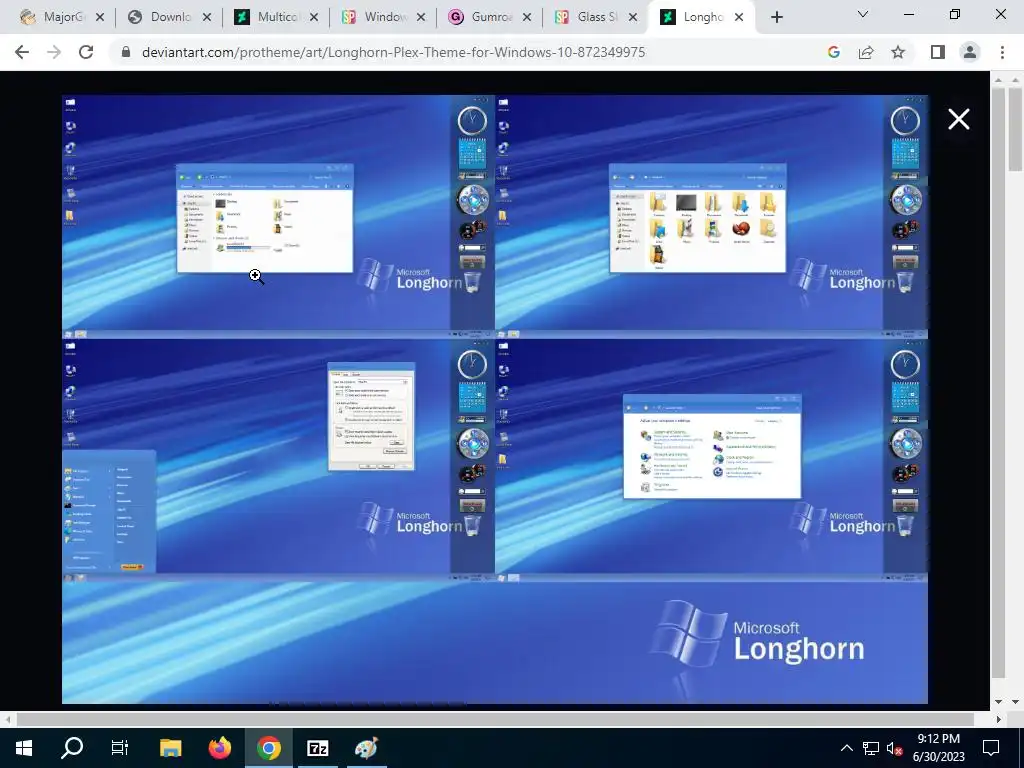Close the Downlo tab

(207, 17)
